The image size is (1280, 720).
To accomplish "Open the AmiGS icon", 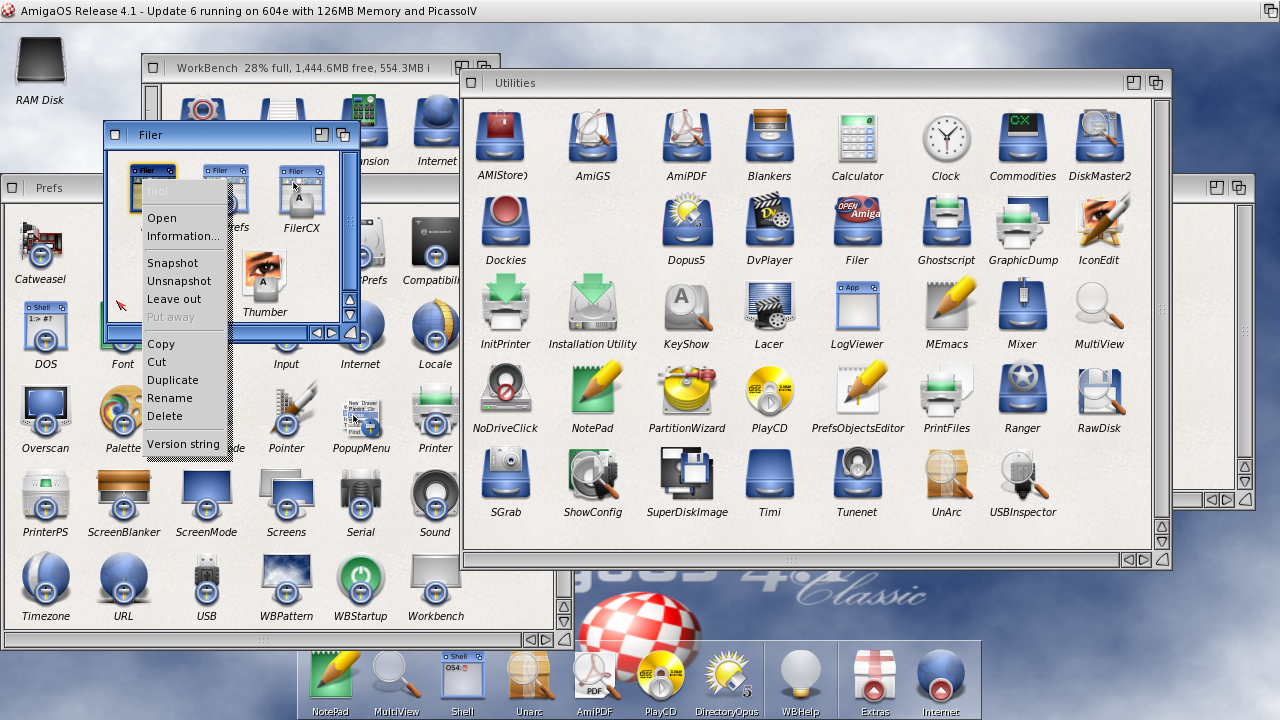I will (592, 137).
